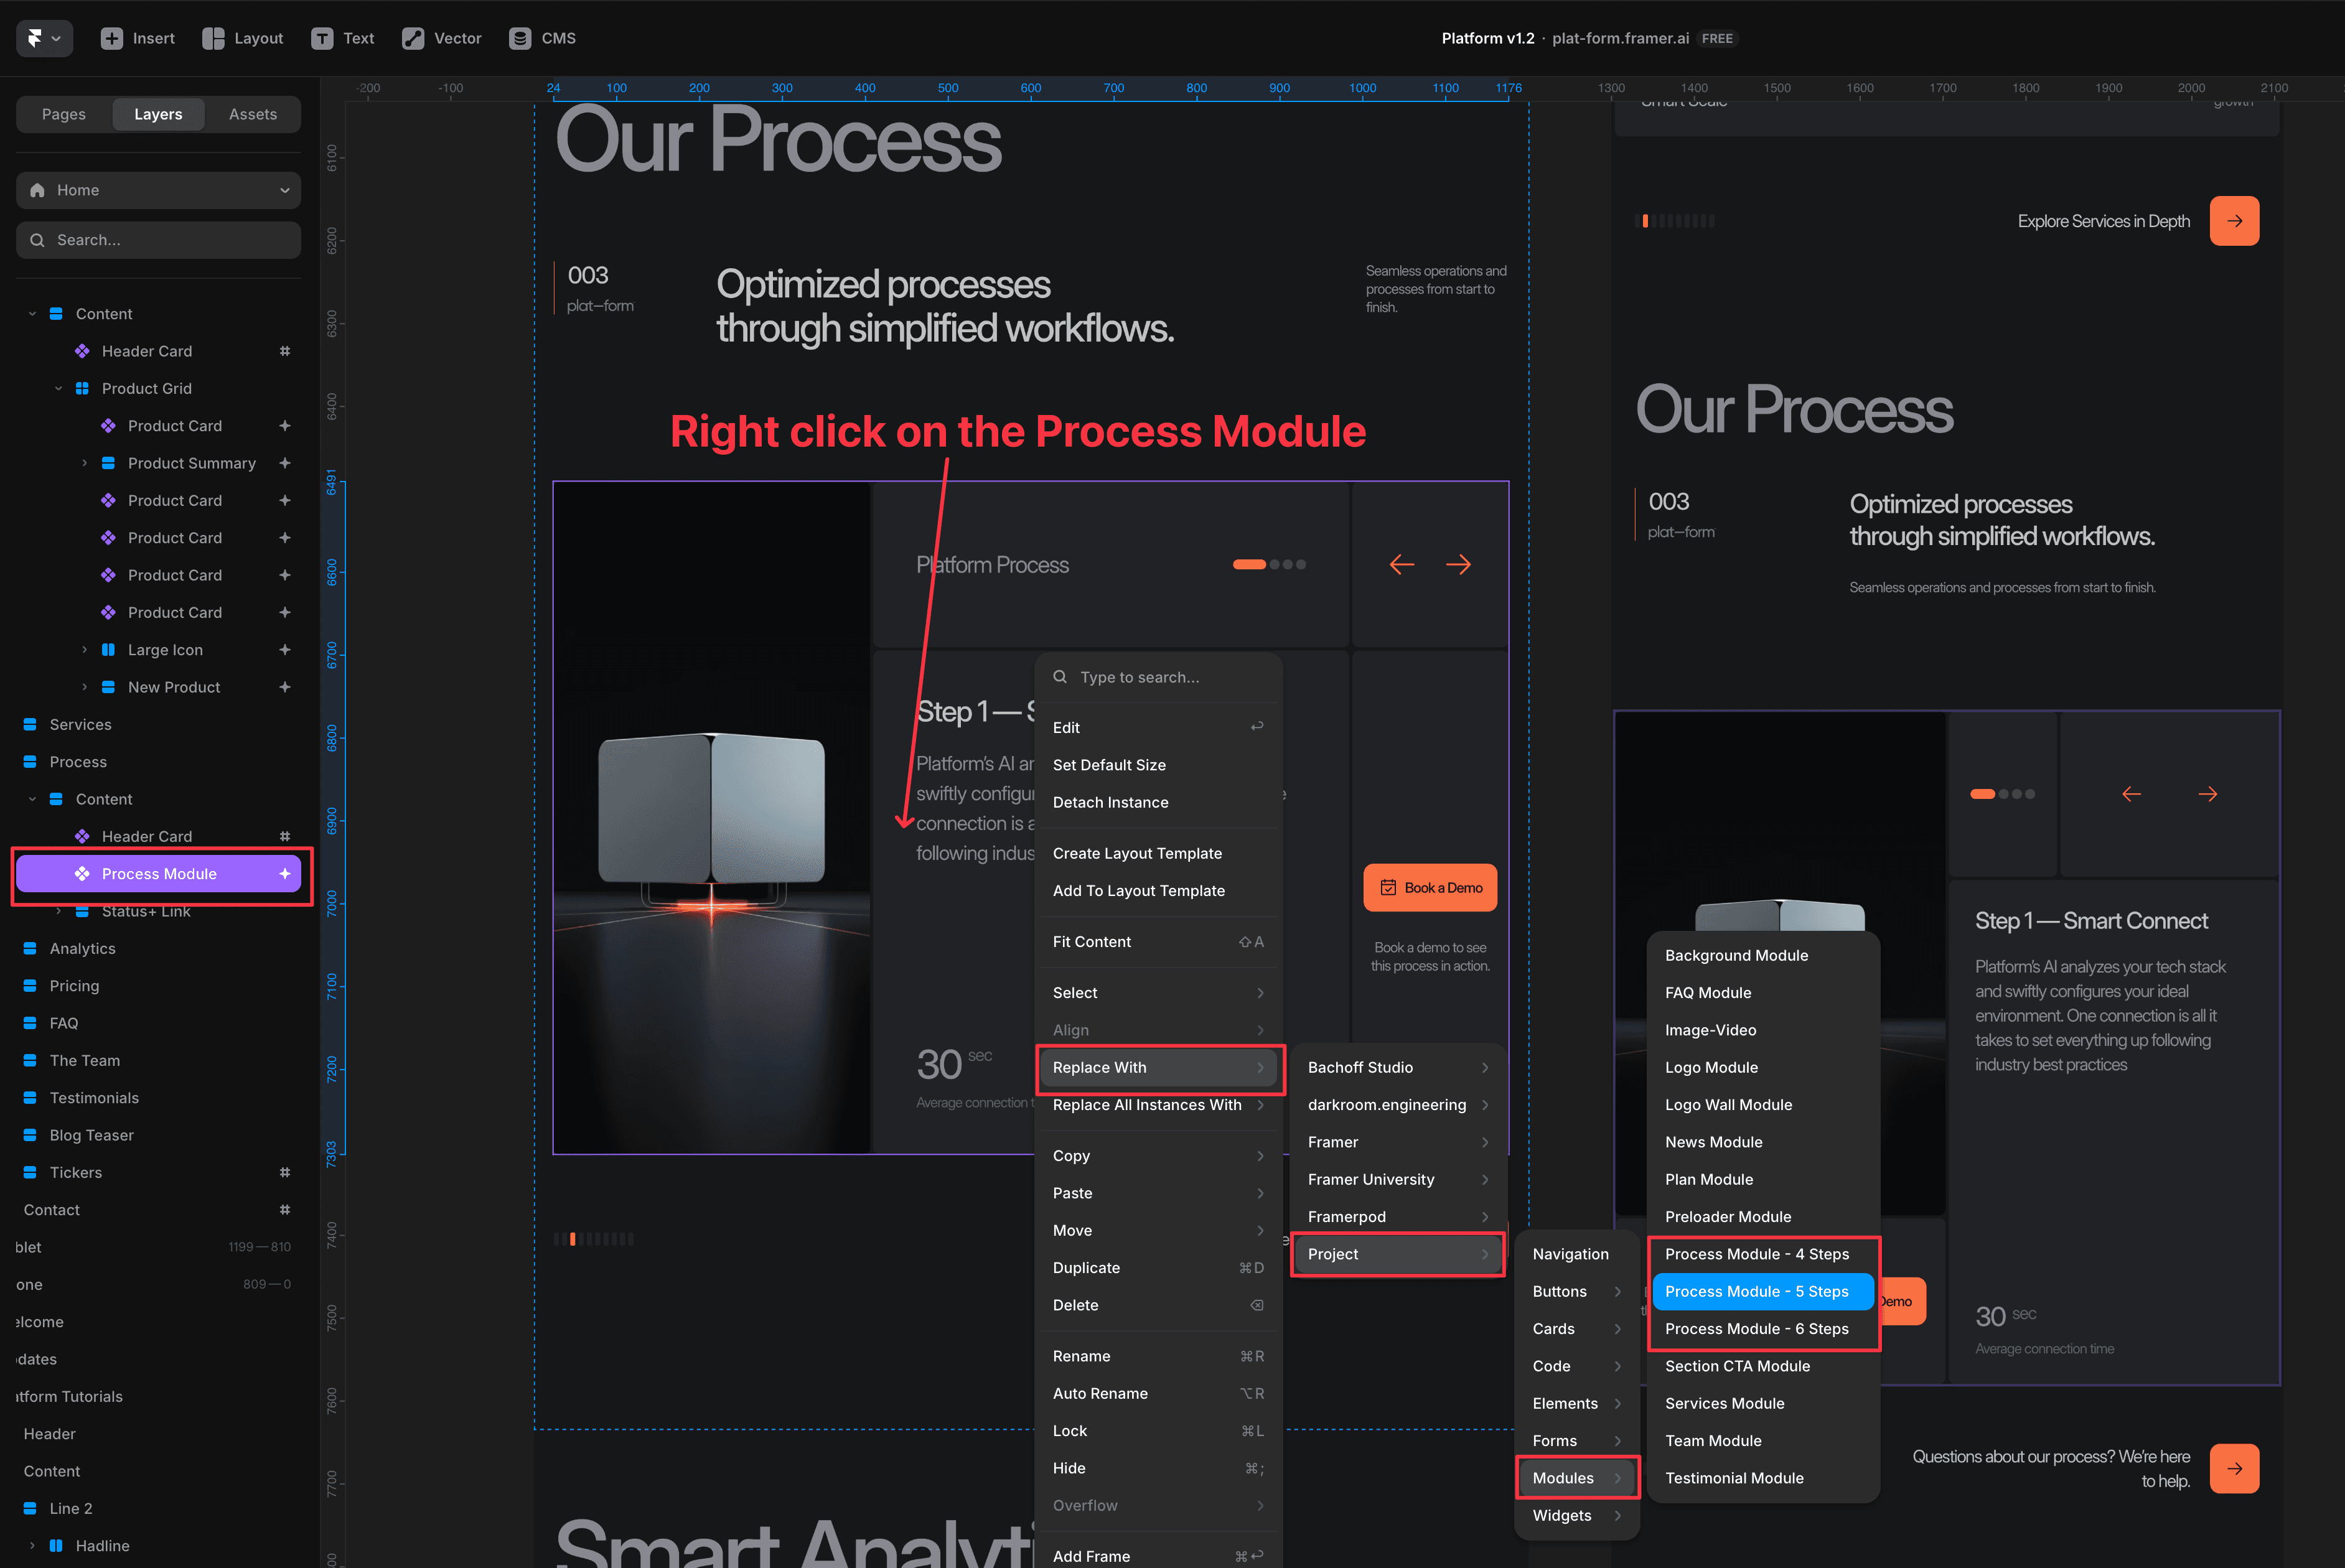This screenshot has height=1568, width=2345.
Task: Click the arrow button beside Explore Services in Depth
Action: click(2234, 221)
